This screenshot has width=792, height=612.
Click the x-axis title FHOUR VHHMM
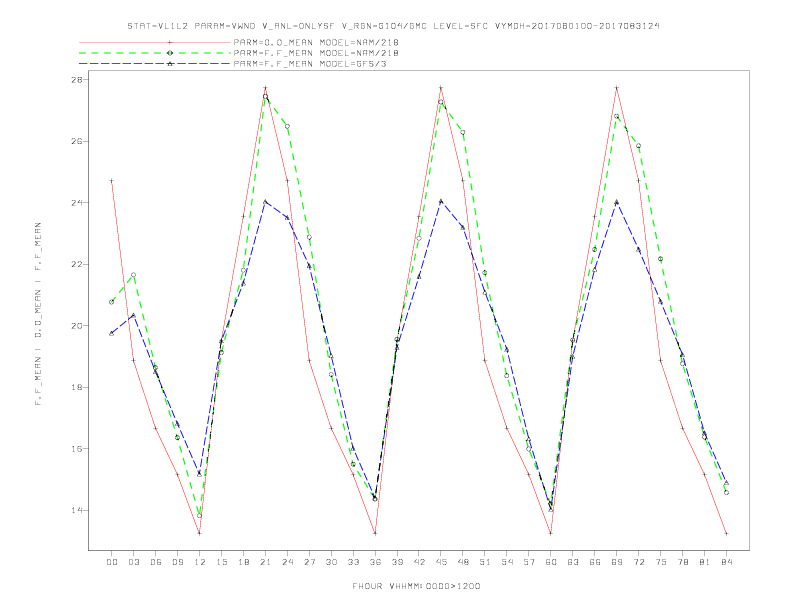click(x=416, y=586)
